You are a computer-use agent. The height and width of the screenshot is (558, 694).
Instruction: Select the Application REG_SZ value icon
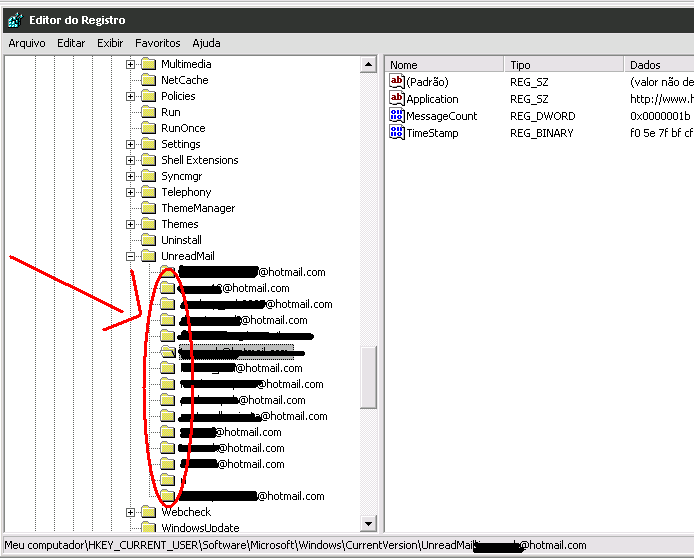click(x=397, y=99)
